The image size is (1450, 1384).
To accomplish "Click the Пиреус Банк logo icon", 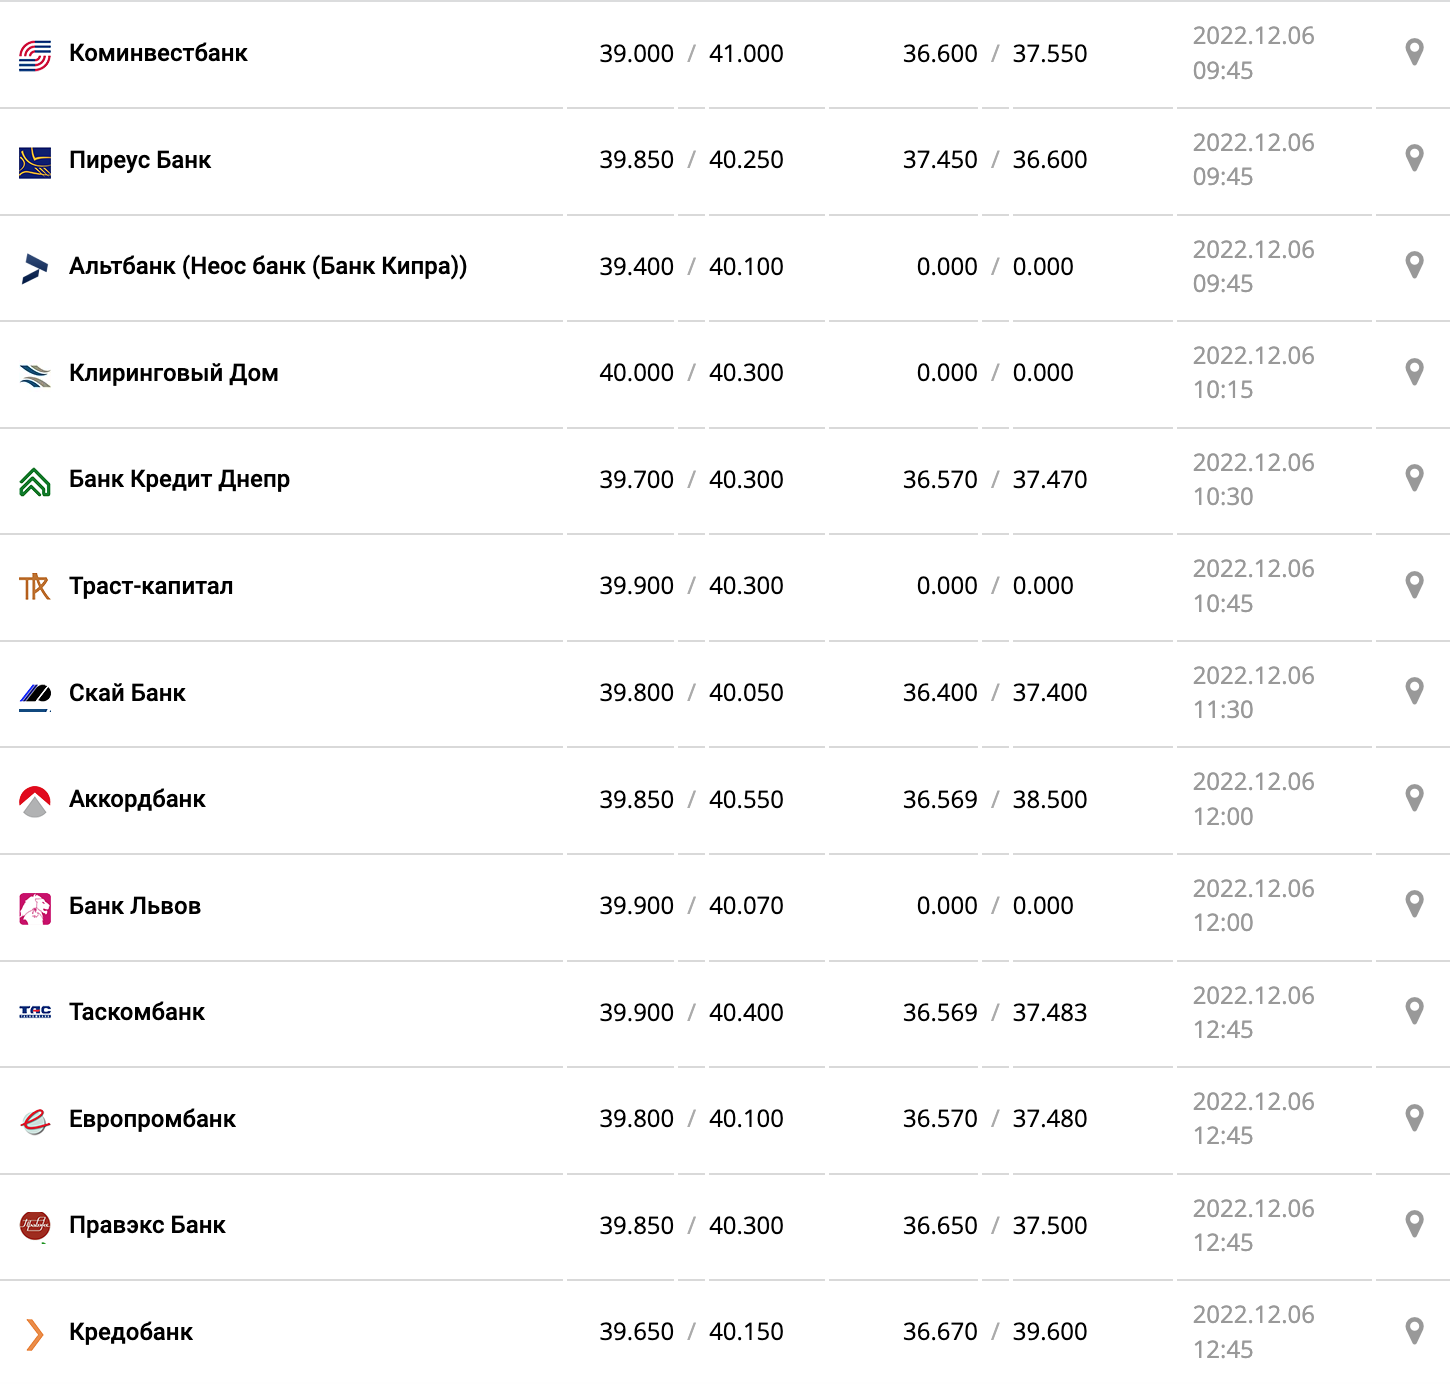I will (x=35, y=162).
